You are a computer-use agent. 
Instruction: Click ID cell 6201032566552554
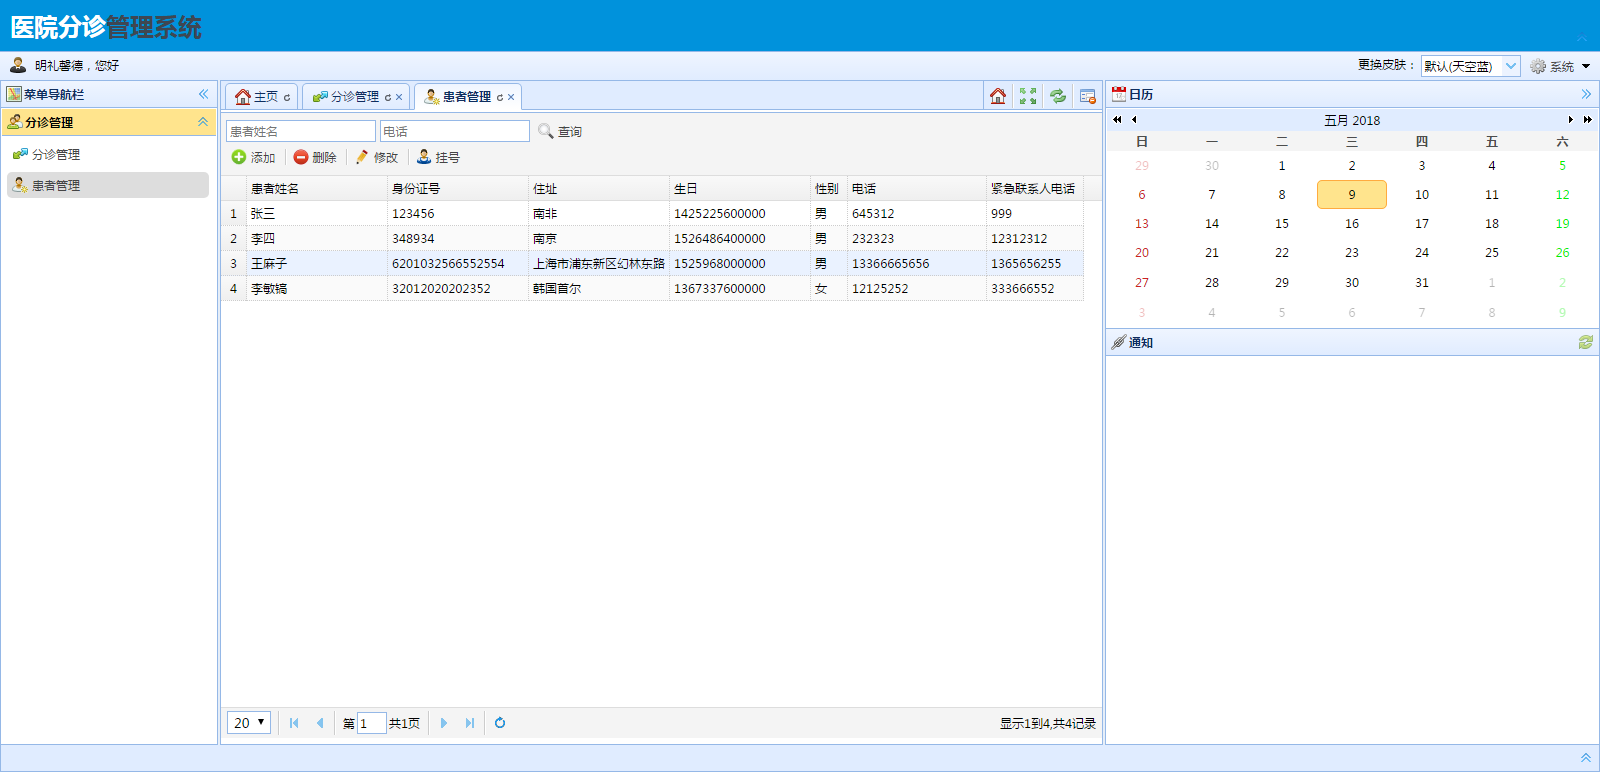tap(457, 263)
